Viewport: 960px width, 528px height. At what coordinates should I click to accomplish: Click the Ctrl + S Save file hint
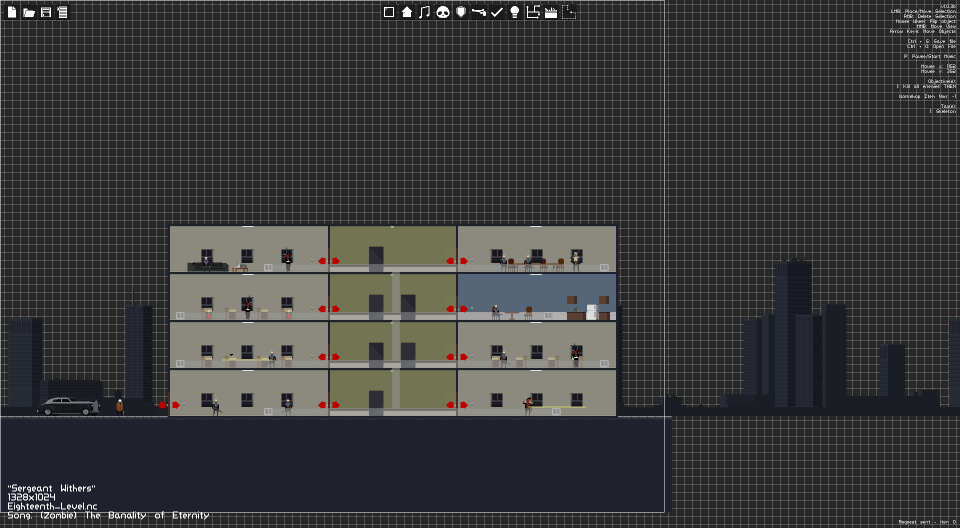coord(931,41)
